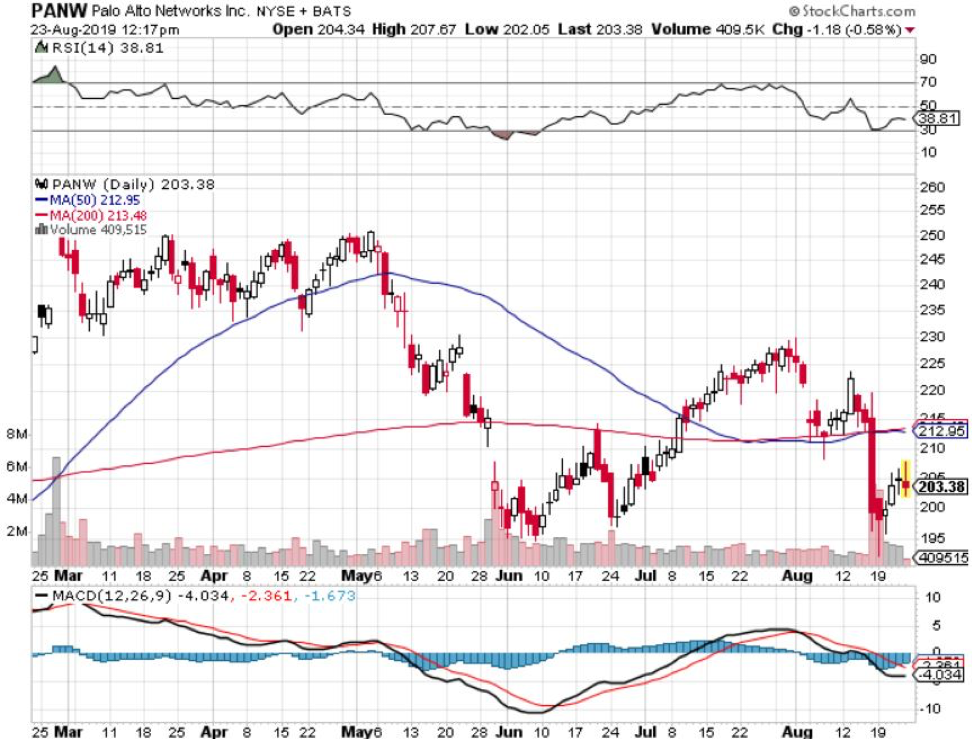Click the 212.95 moving average tag on axis
The width and height of the screenshot is (972, 739).
(x=941, y=430)
